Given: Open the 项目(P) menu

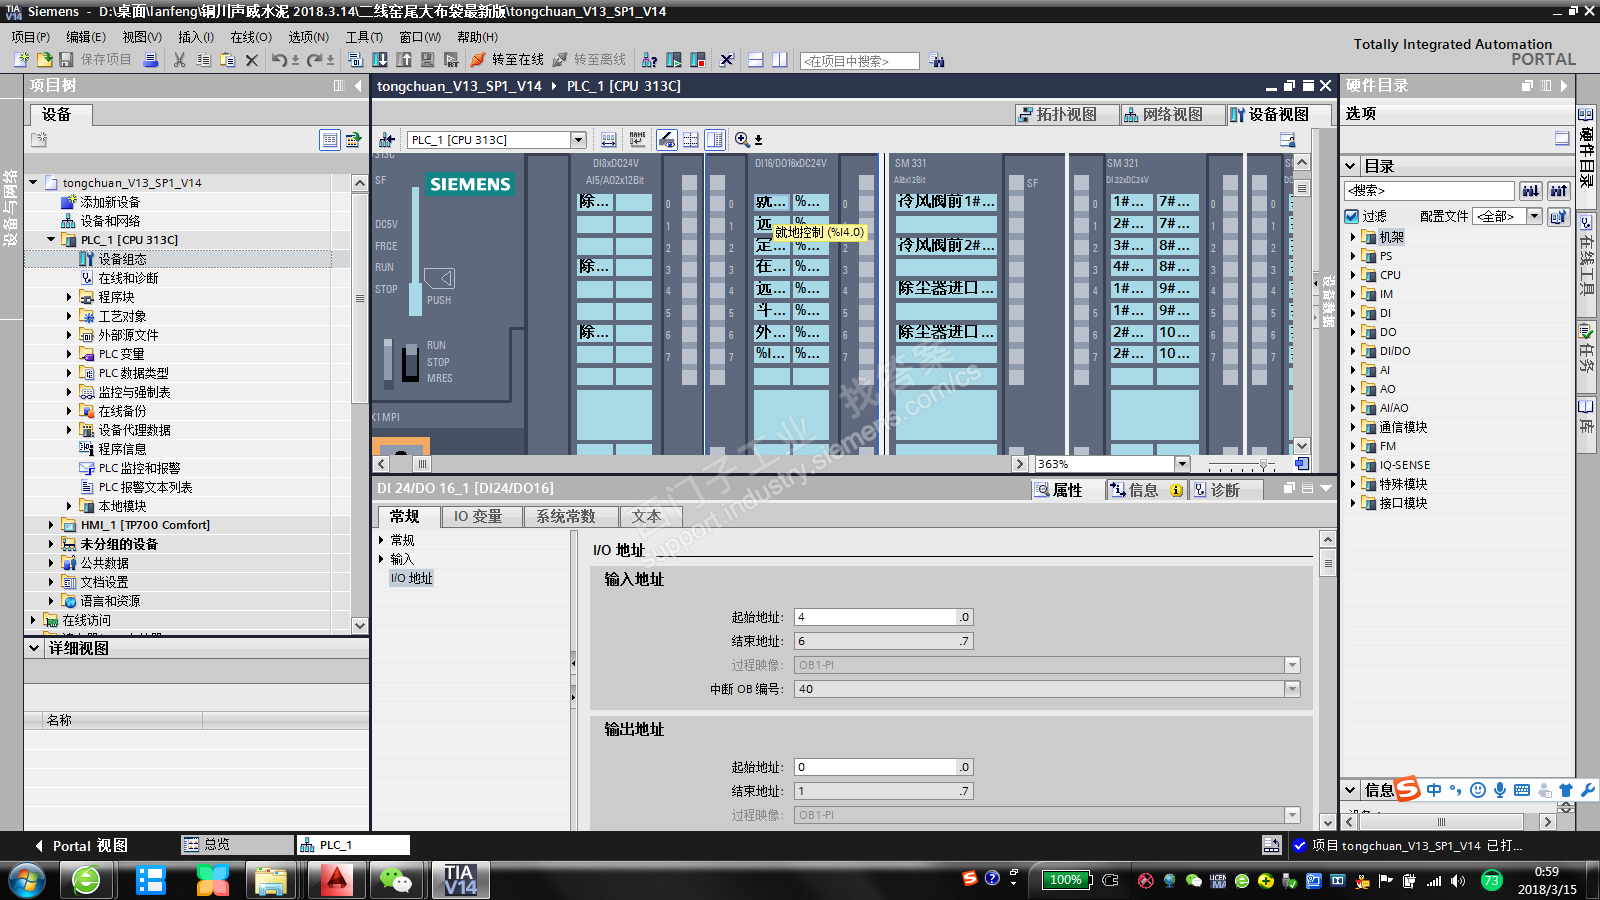Looking at the screenshot, I should (31, 37).
